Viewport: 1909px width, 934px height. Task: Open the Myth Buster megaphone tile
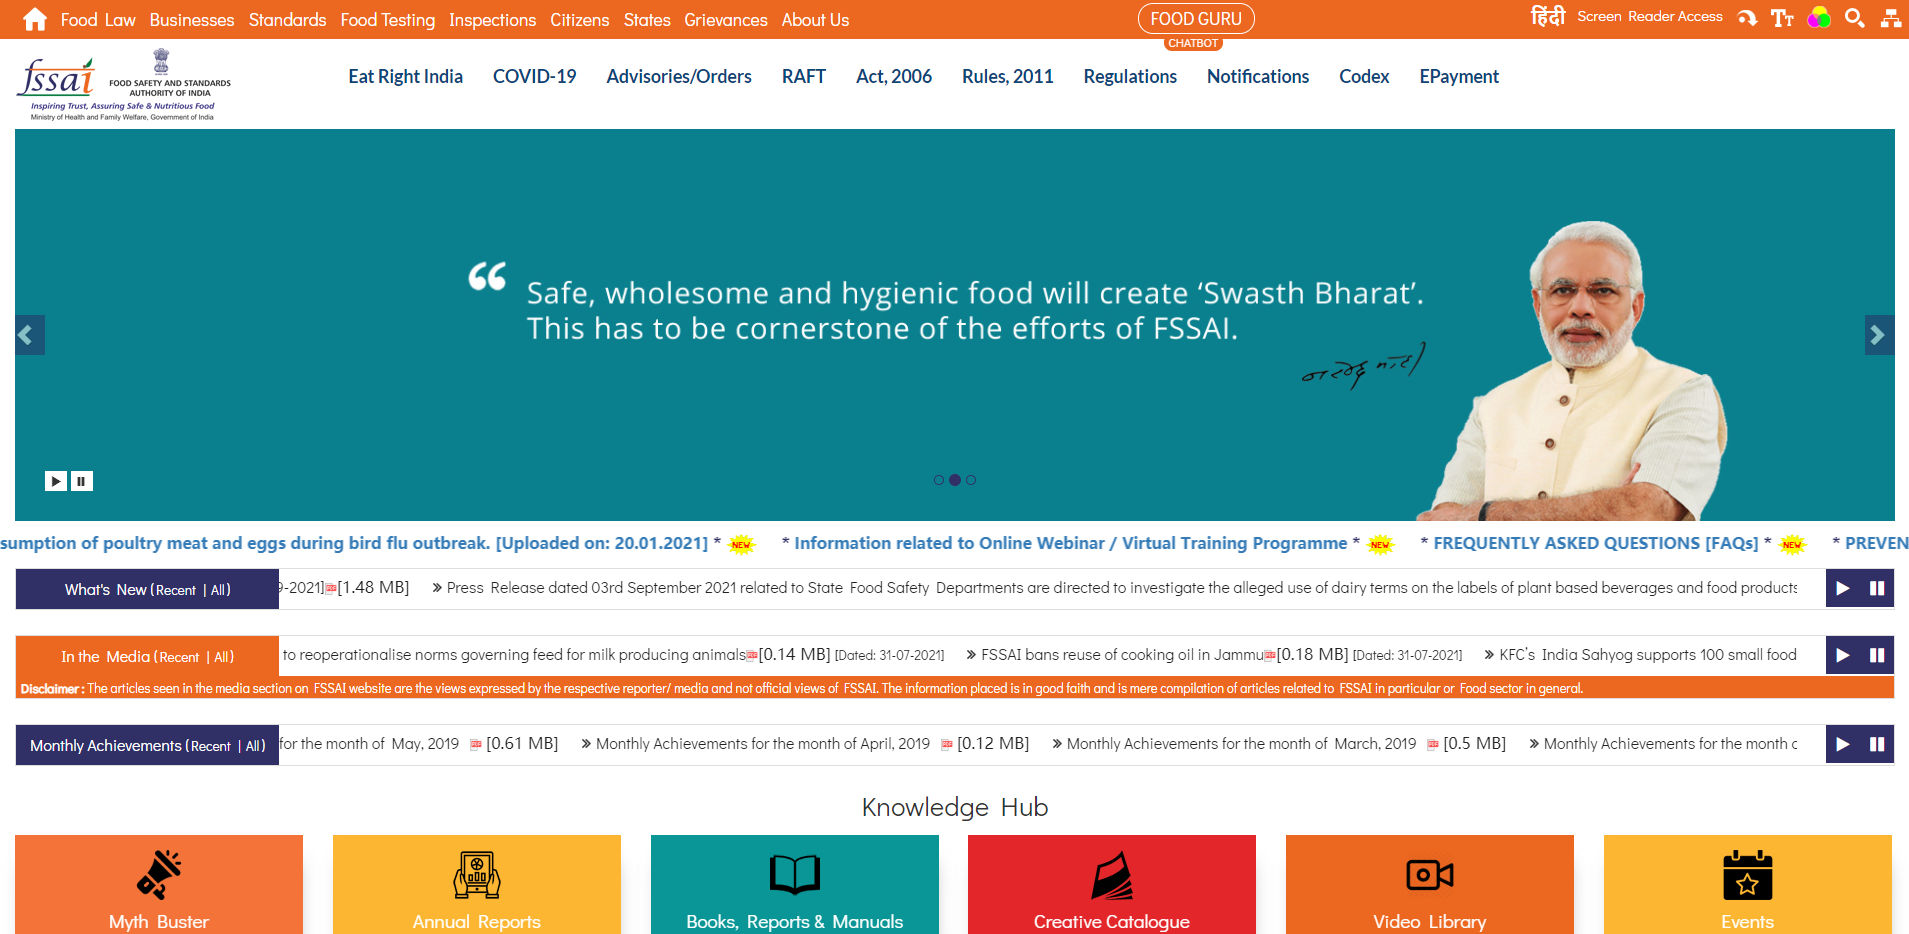[x=159, y=875]
